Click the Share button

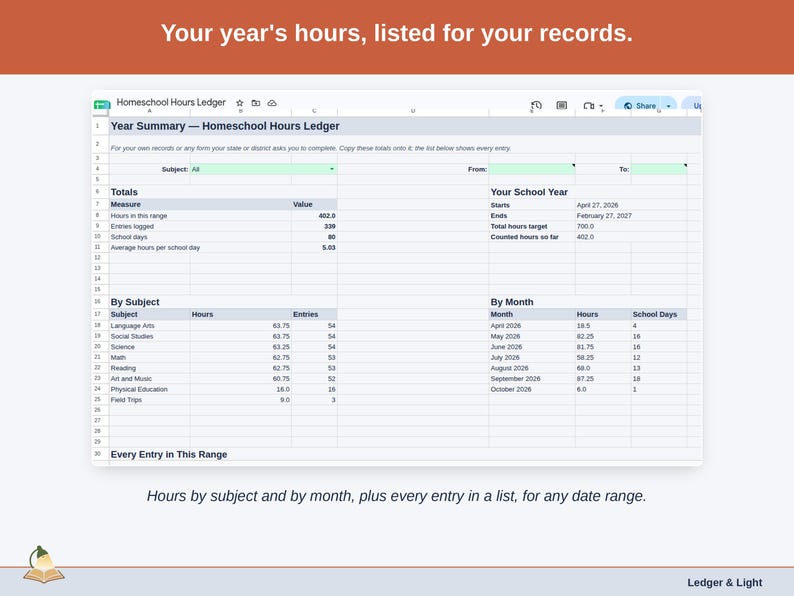pos(640,105)
